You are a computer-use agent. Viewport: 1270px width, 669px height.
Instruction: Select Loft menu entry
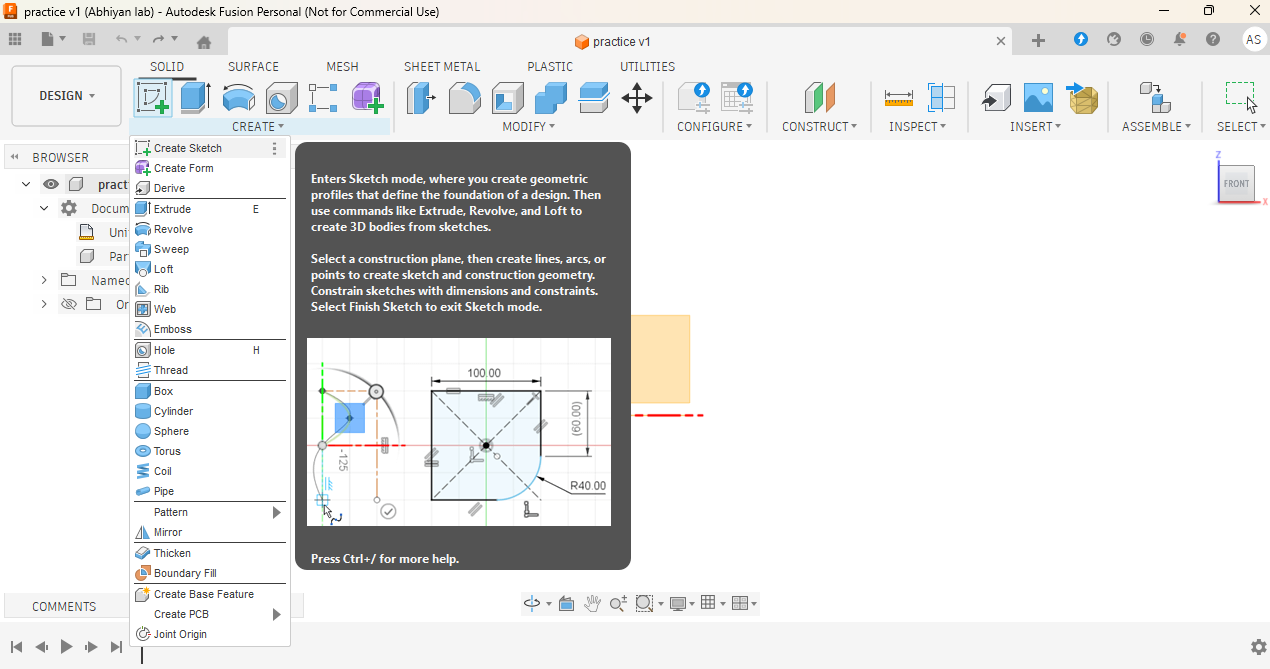(x=209, y=269)
